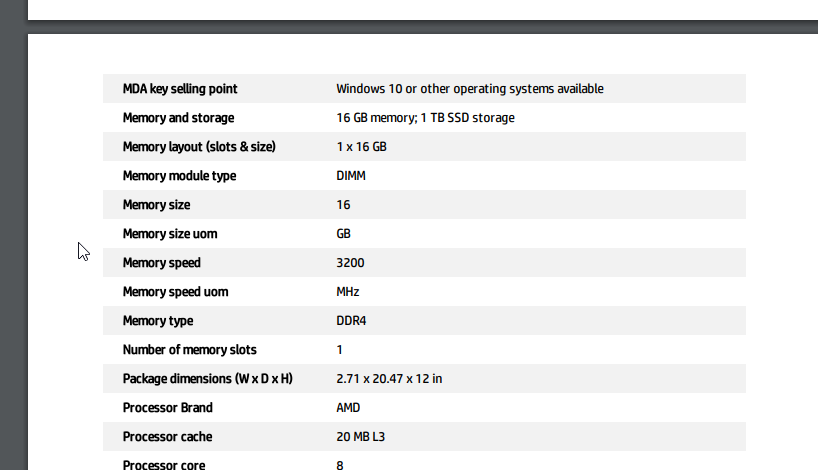This screenshot has width=818, height=470.
Task: Select the 'Memory size uom' label
Action: (x=170, y=234)
